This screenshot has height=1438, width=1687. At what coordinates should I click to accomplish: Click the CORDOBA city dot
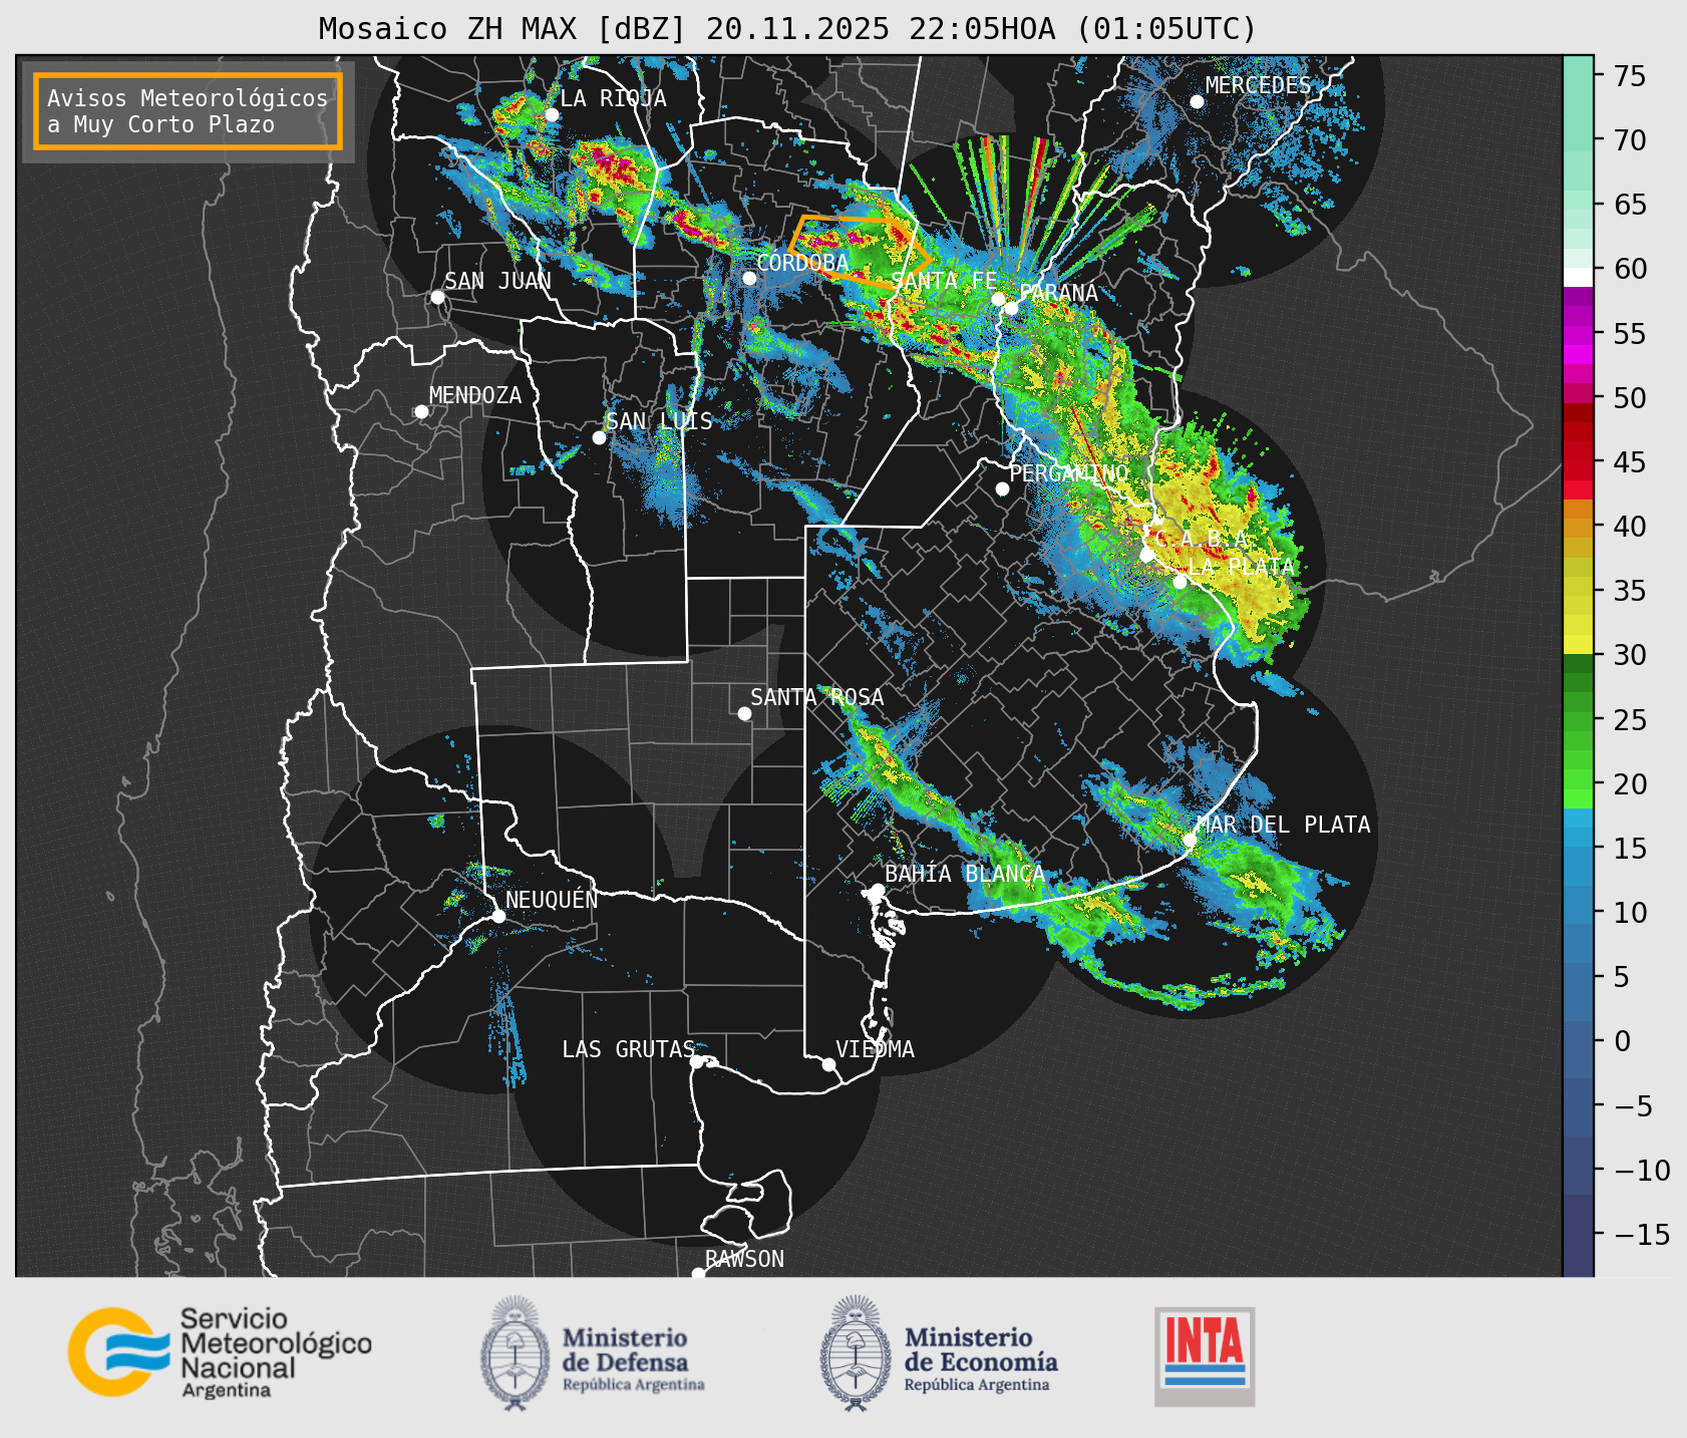pyautogui.click(x=749, y=278)
